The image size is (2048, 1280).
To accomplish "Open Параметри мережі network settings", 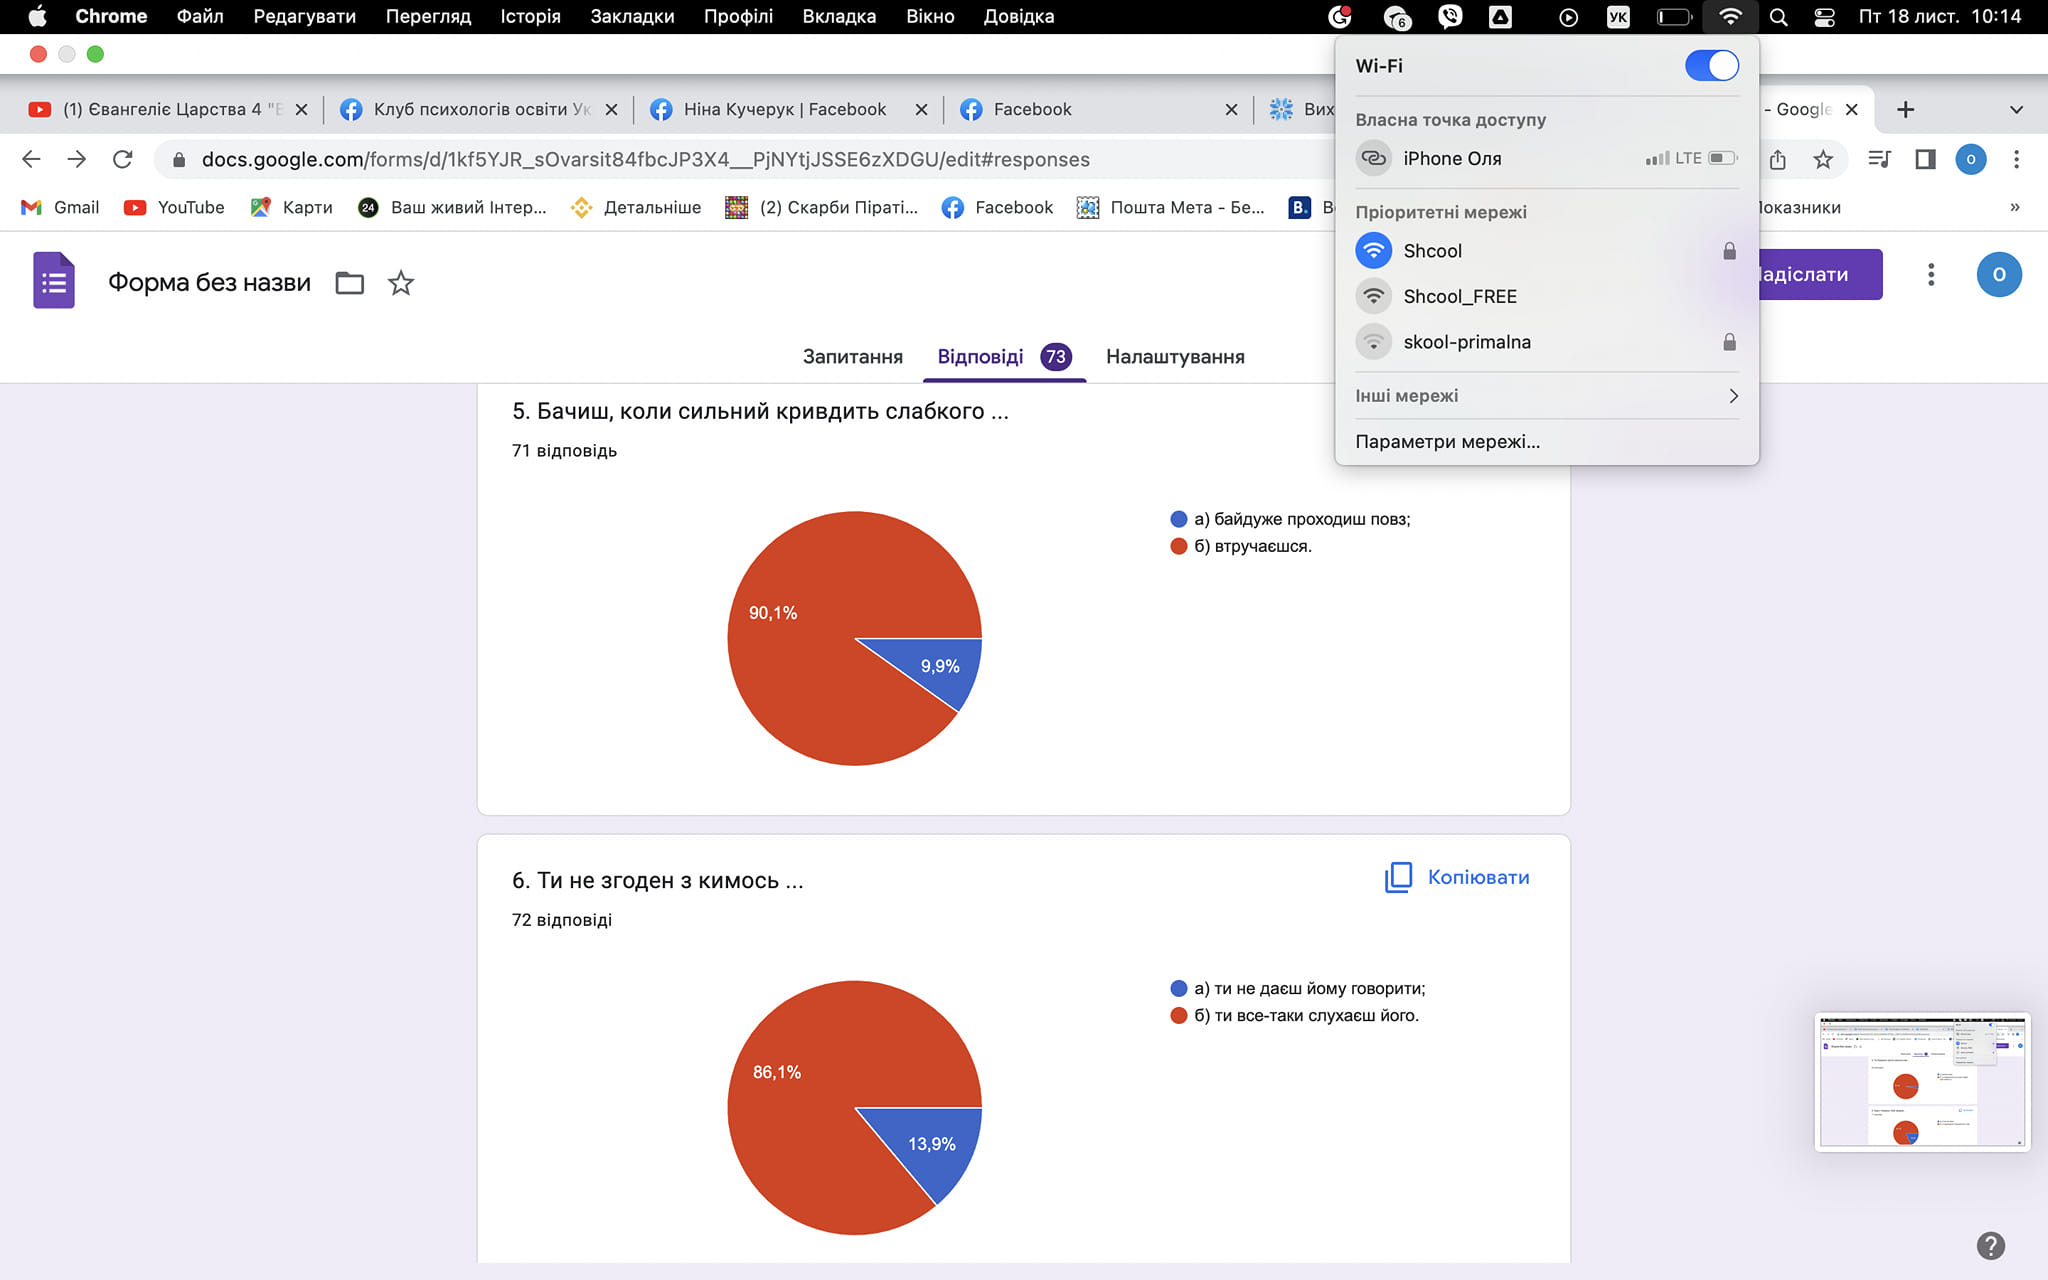I will tap(1447, 442).
